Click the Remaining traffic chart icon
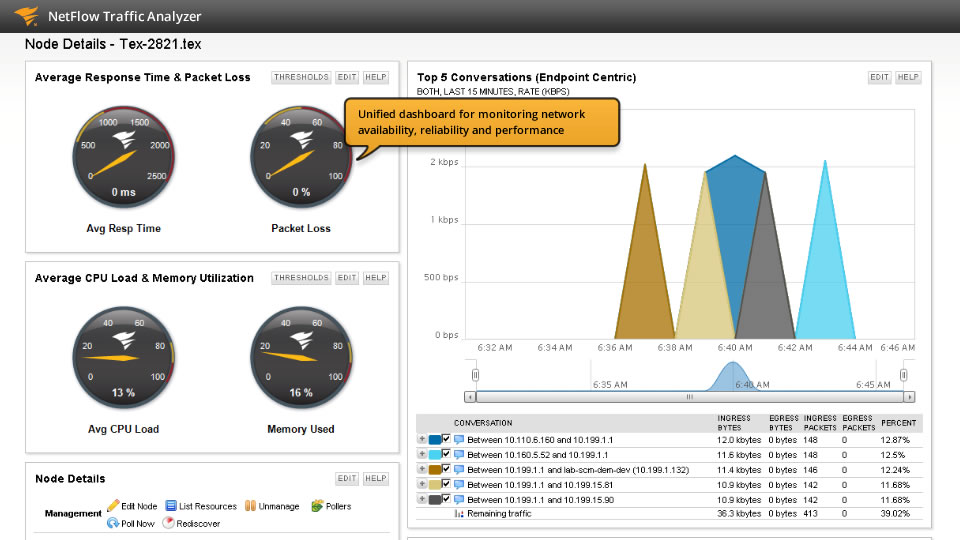This screenshot has width=960, height=540. click(x=459, y=514)
